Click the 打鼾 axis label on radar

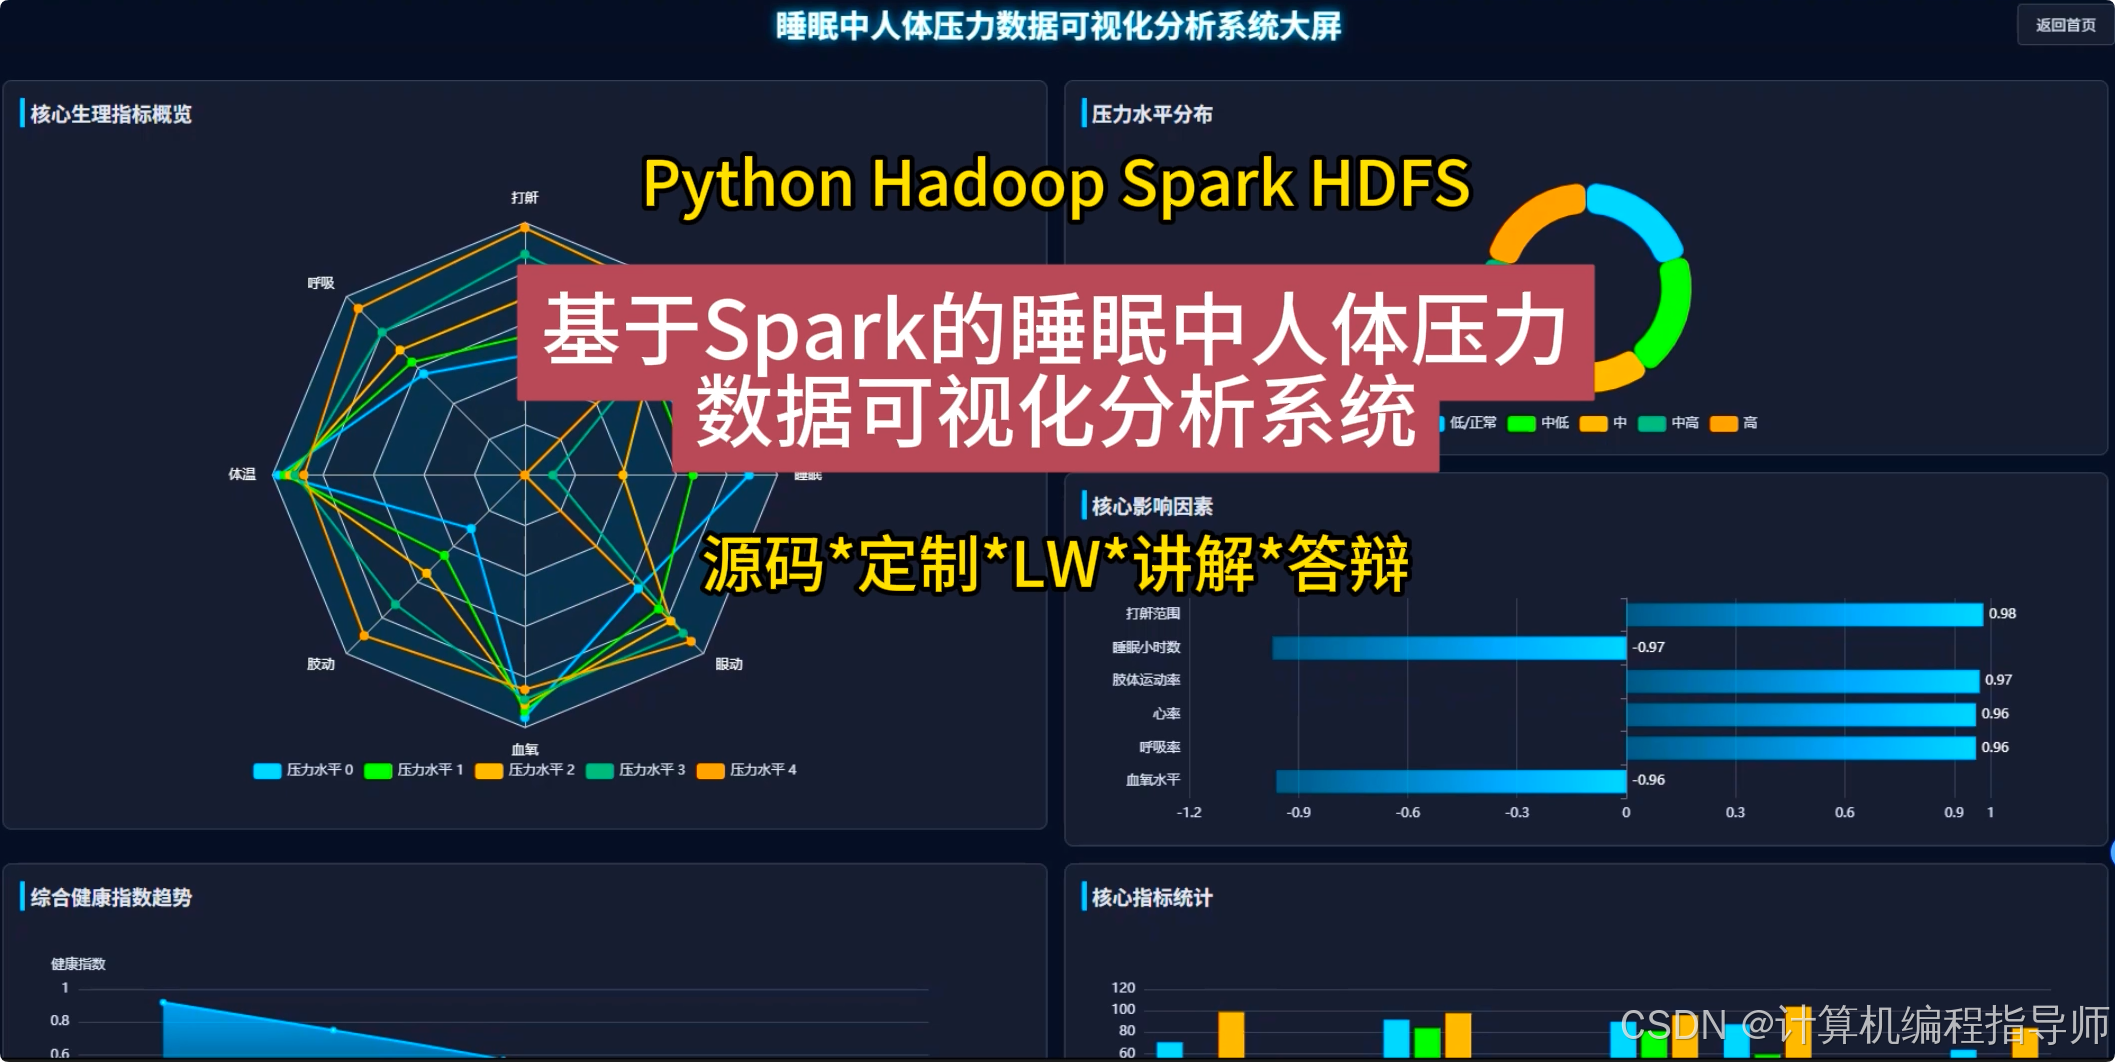click(x=525, y=198)
